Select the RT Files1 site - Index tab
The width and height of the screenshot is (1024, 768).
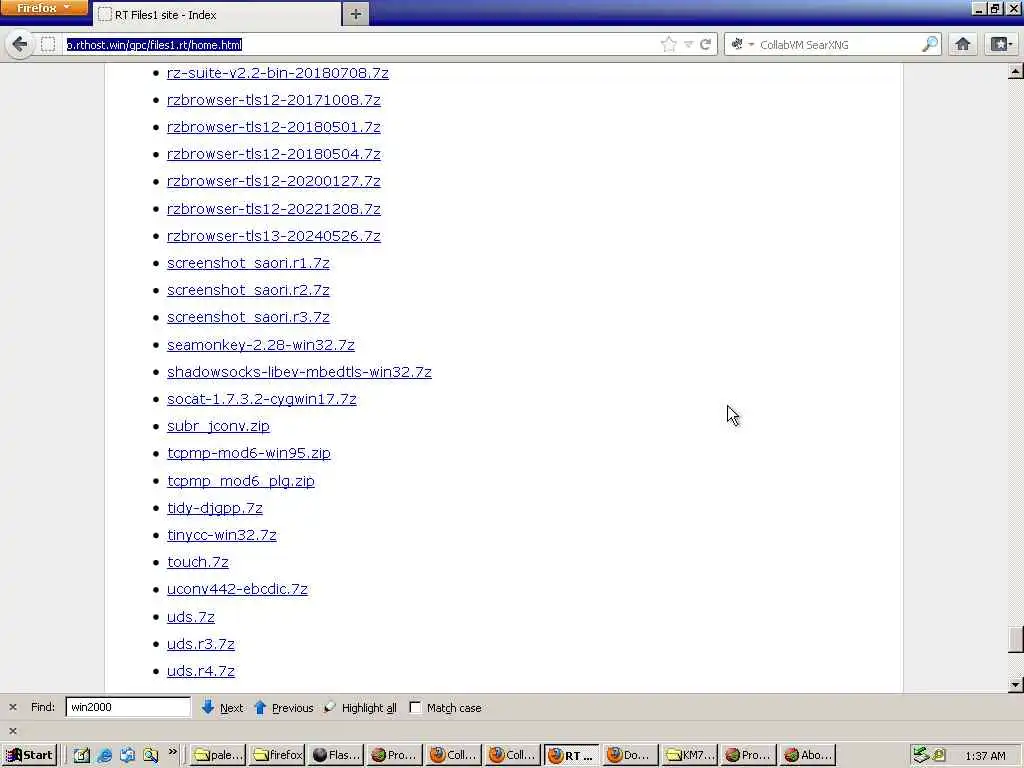[x=219, y=14]
